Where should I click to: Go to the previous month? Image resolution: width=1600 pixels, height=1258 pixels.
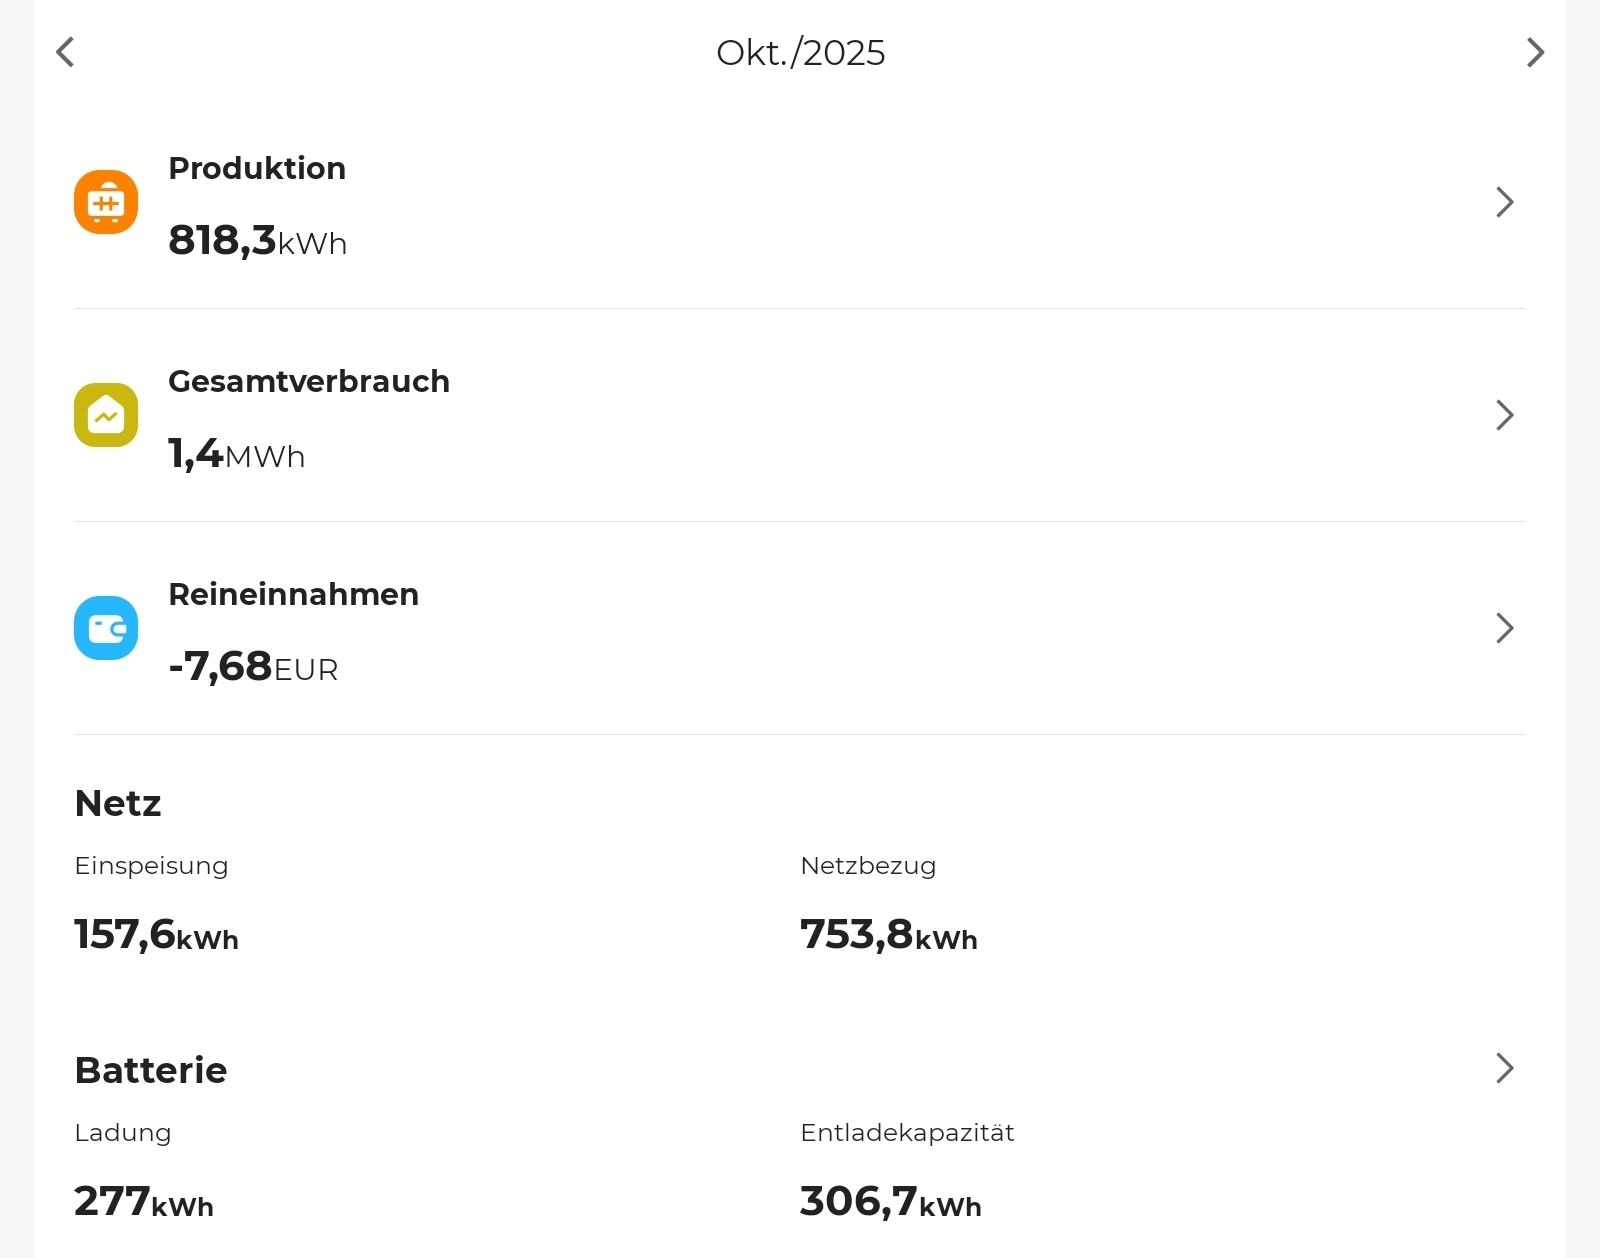pos(66,52)
